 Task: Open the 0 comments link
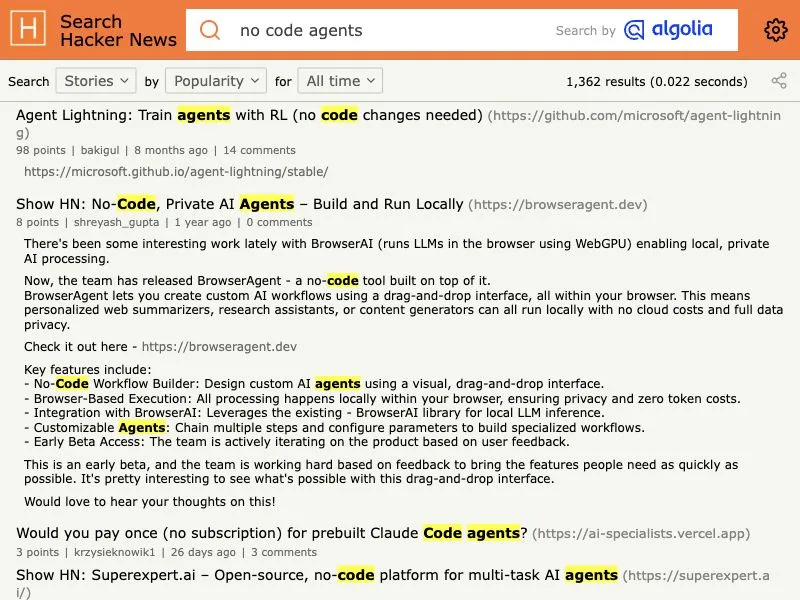coord(279,222)
